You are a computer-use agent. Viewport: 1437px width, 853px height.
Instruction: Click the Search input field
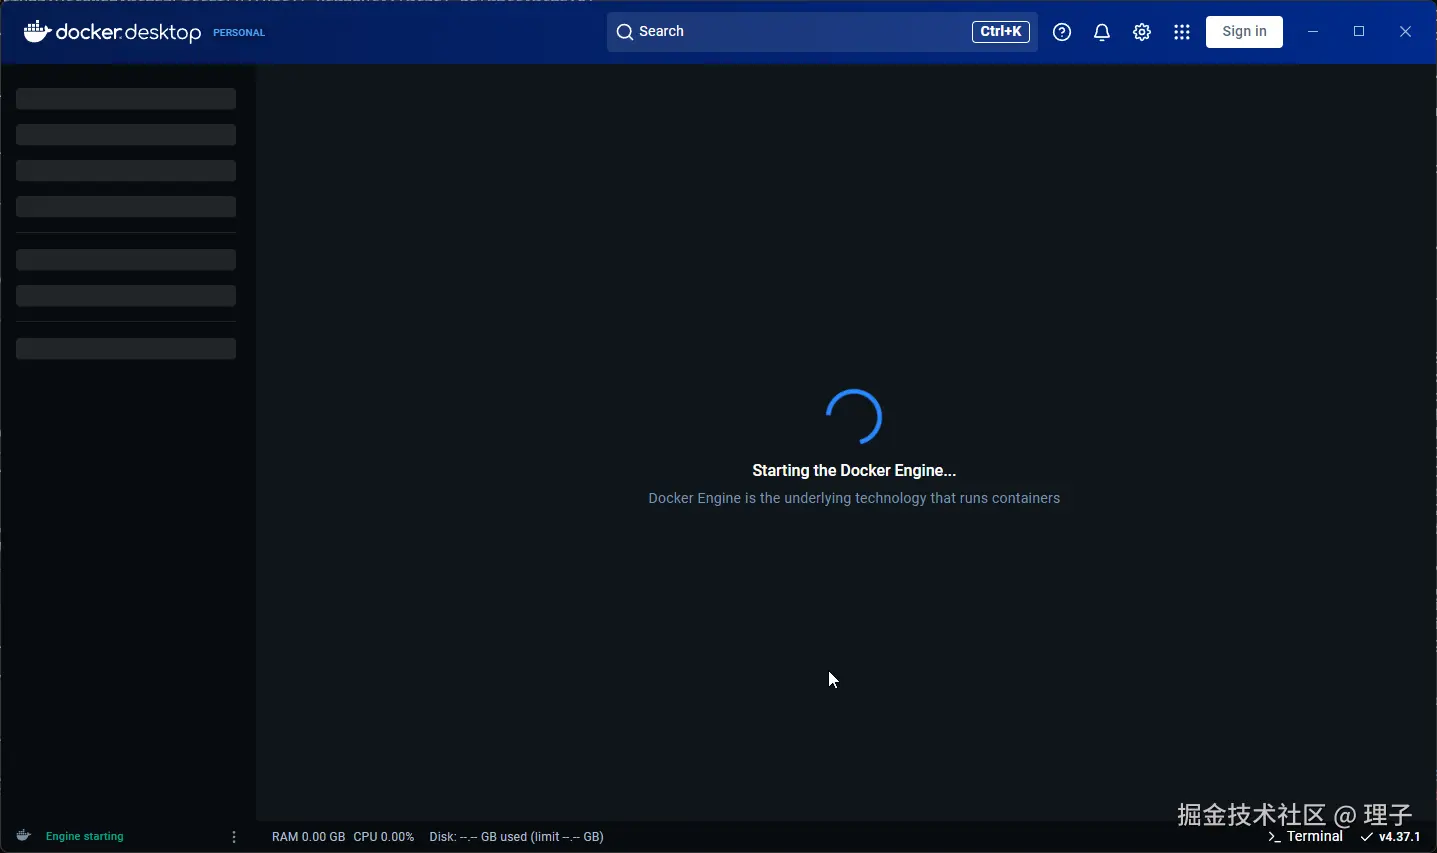822,32
